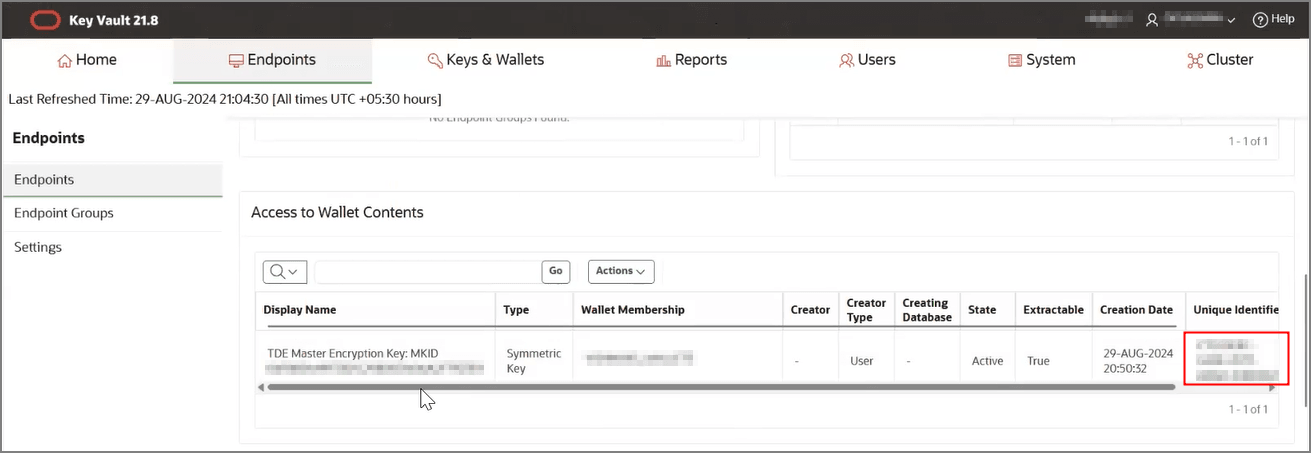Click the wallet contents search field
Image resolution: width=1311 pixels, height=453 pixels.
(x=428, y=271)
